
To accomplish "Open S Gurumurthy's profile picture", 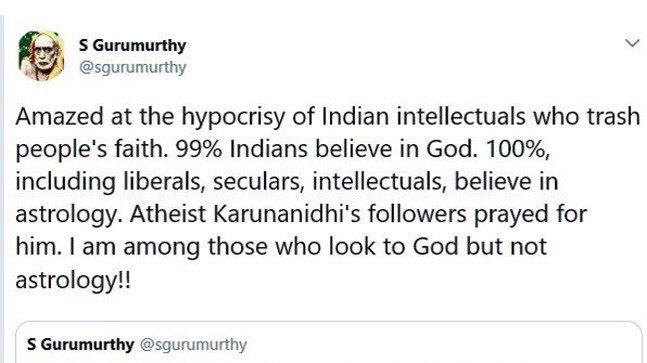I will click(42, 56).
